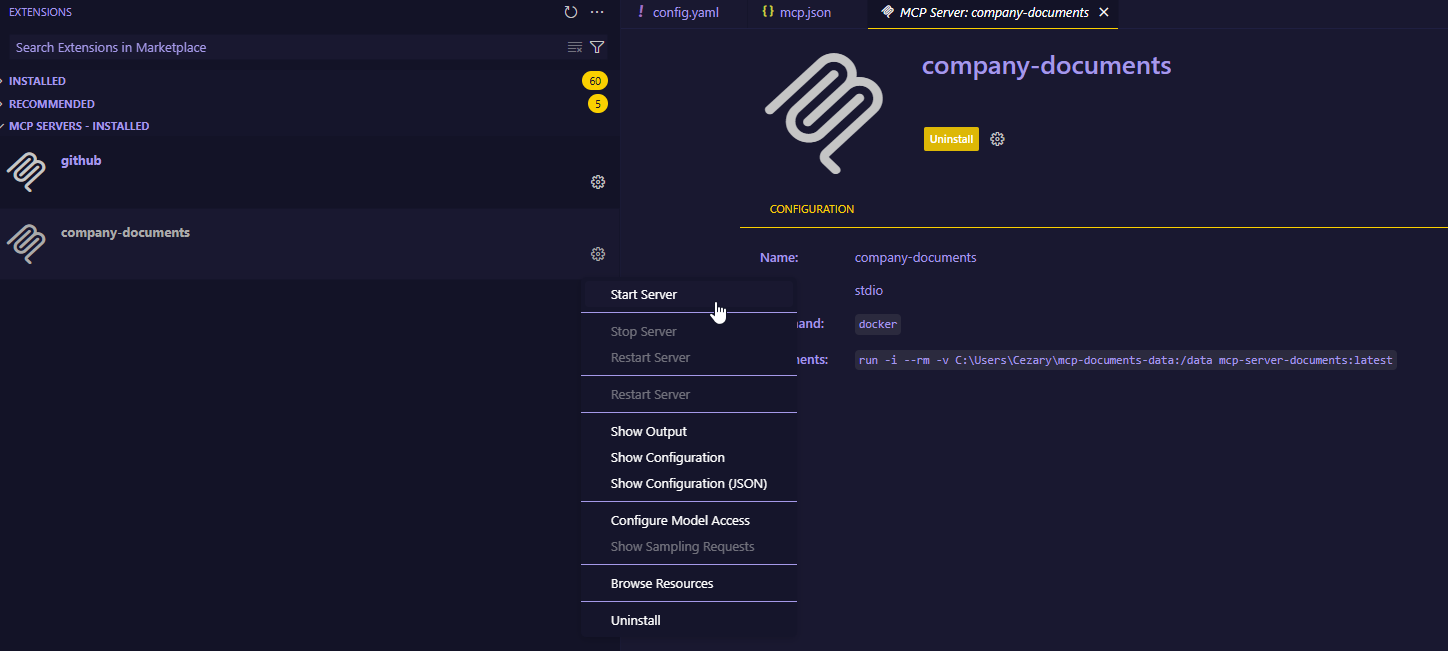Refresh the Extensions list
The image size is (1448, 651).
pos(571,12)
